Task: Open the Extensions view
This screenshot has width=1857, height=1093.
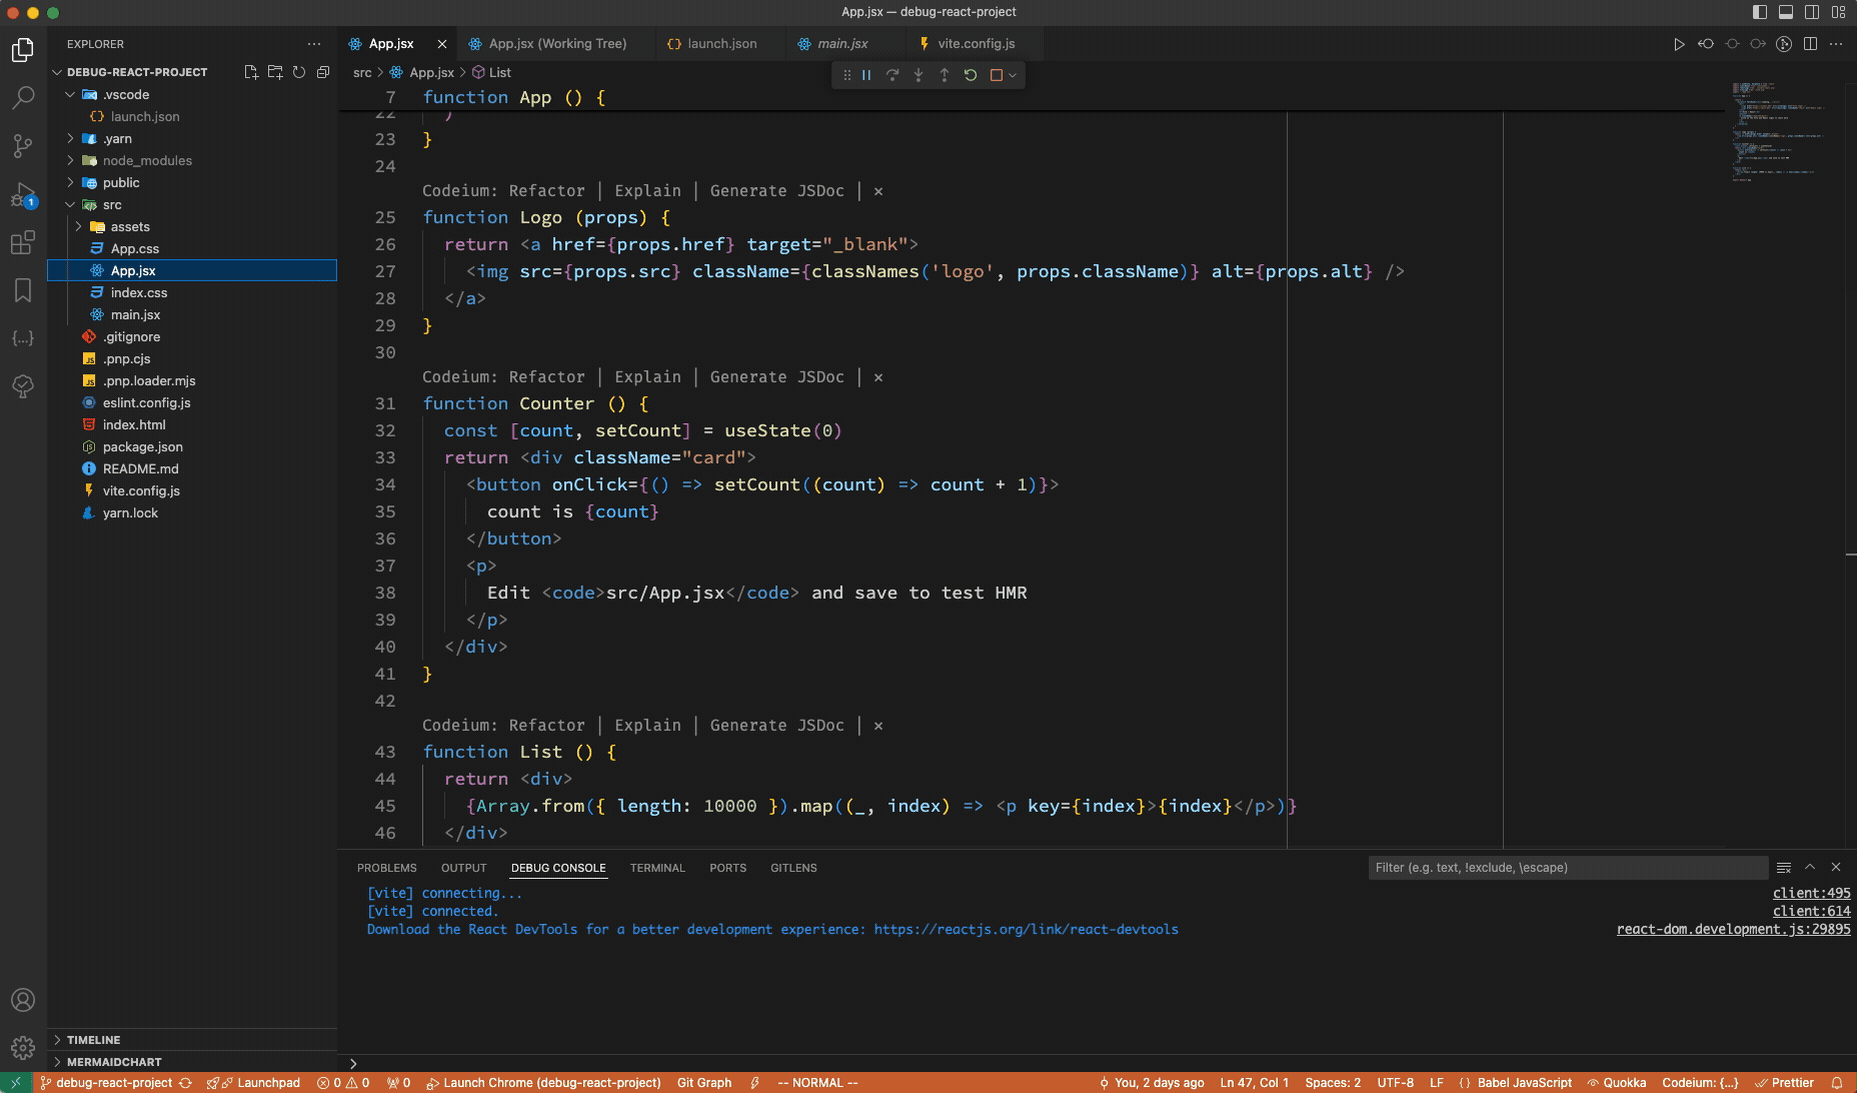Action: (22, 242)
